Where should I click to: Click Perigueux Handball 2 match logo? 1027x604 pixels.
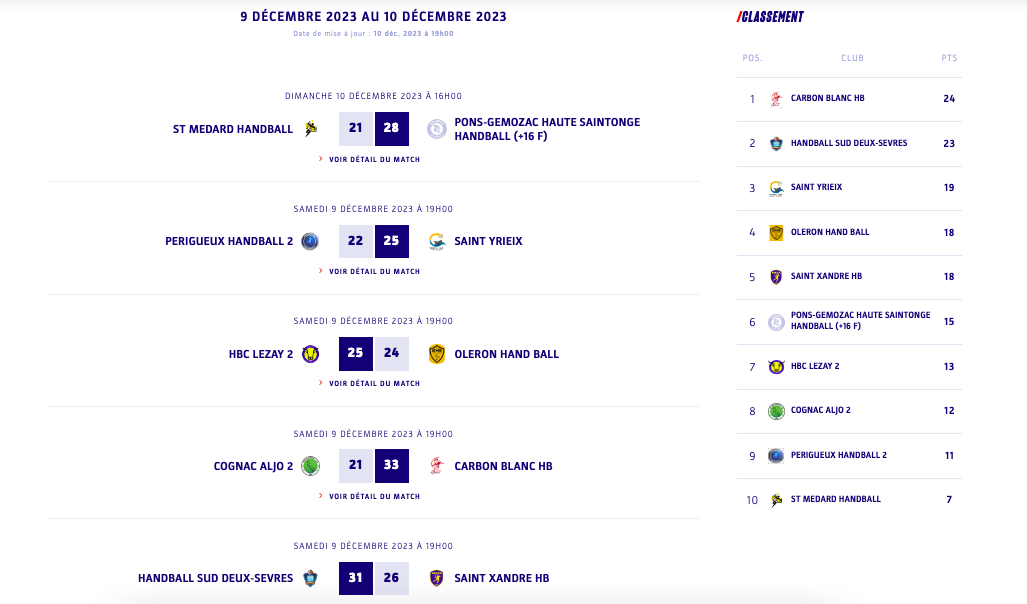click(x=310, y=241)
